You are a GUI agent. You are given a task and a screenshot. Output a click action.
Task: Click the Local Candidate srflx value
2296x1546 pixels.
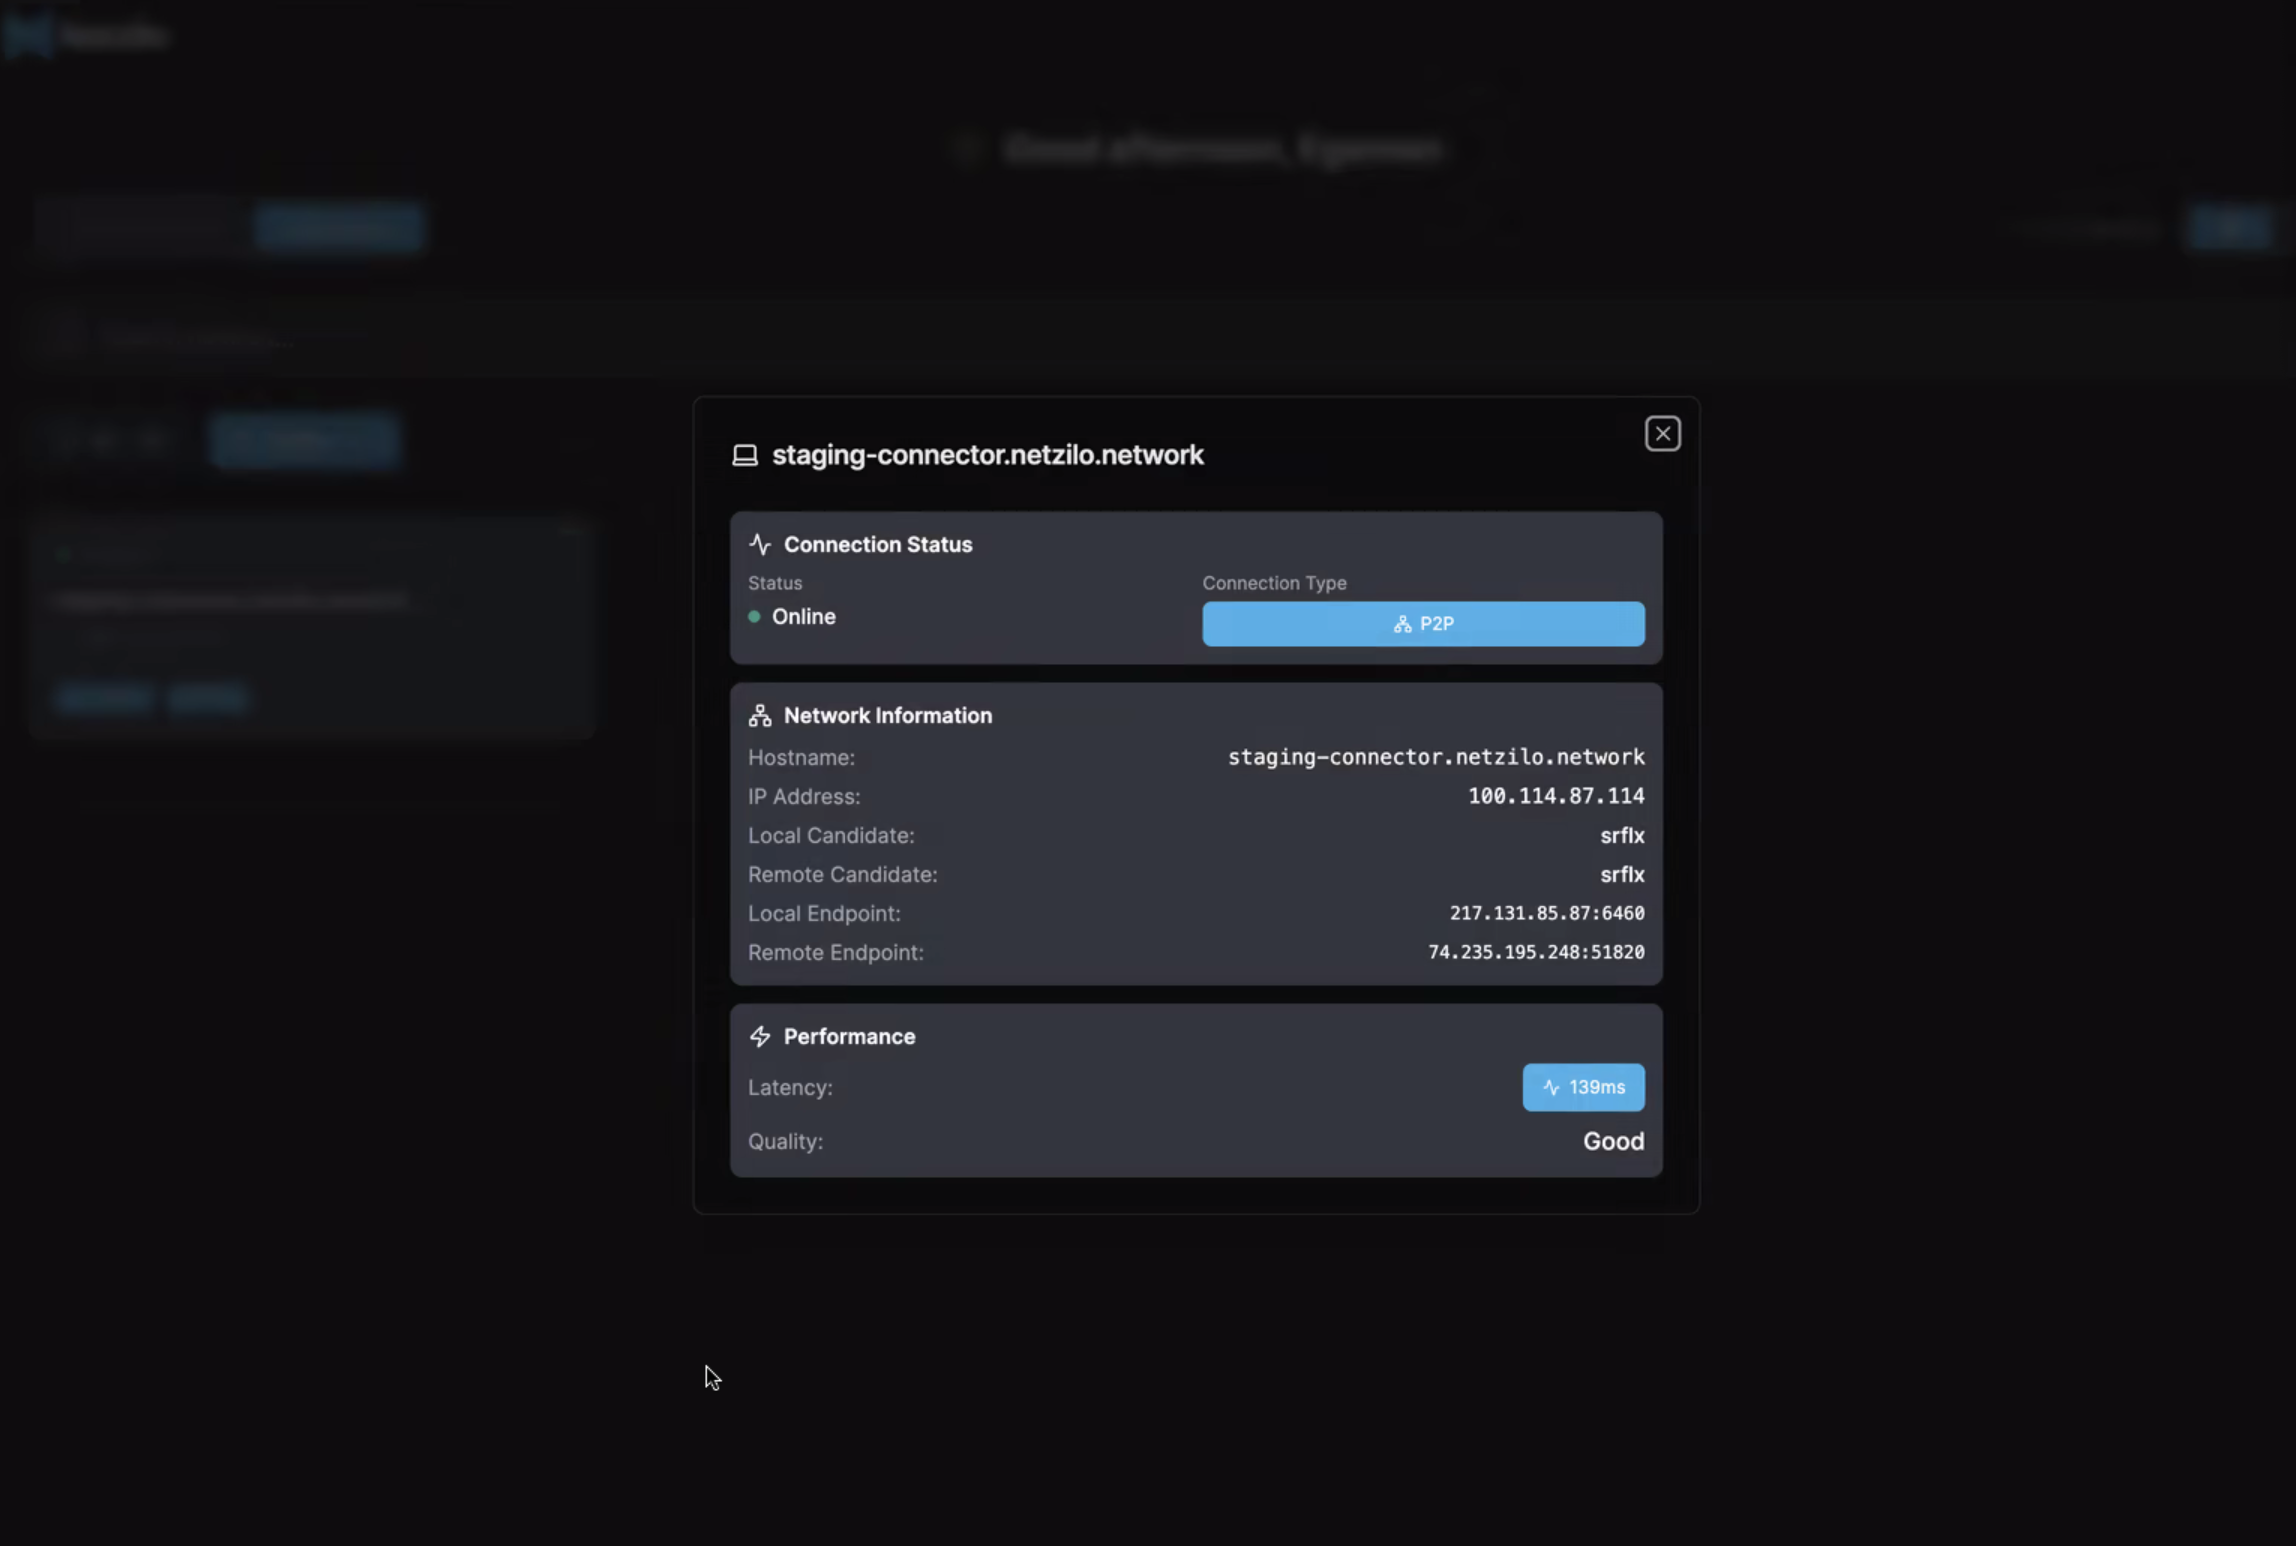pos(1622,835)
